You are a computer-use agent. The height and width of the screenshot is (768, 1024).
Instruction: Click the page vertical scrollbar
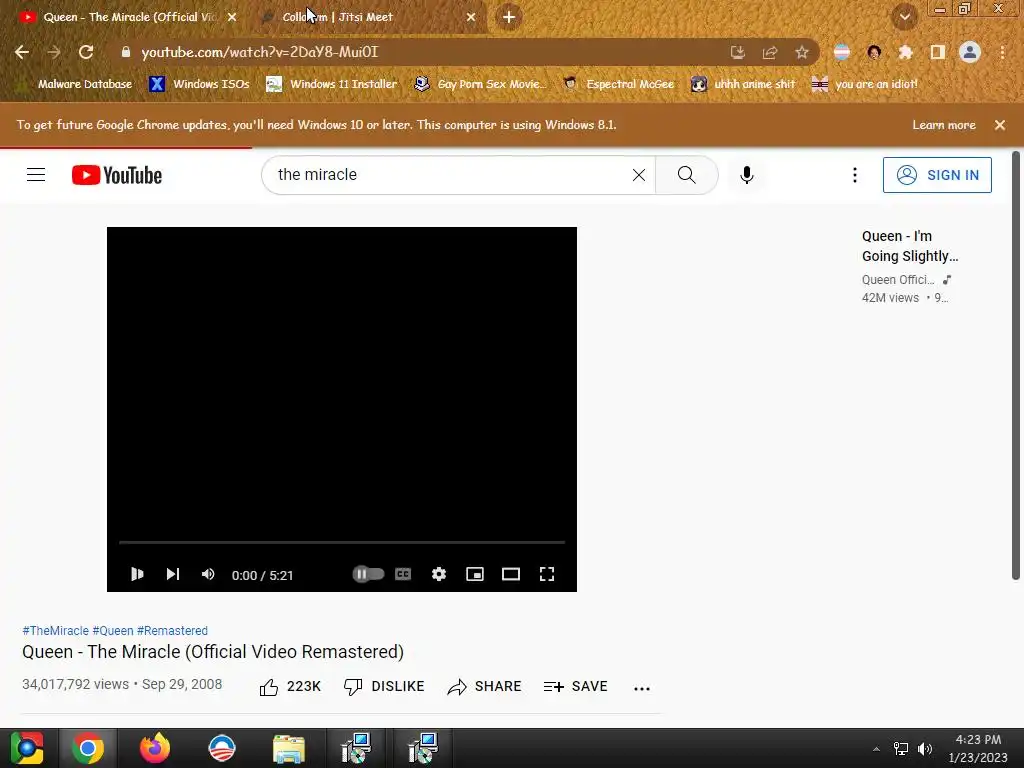[1016, 366]
